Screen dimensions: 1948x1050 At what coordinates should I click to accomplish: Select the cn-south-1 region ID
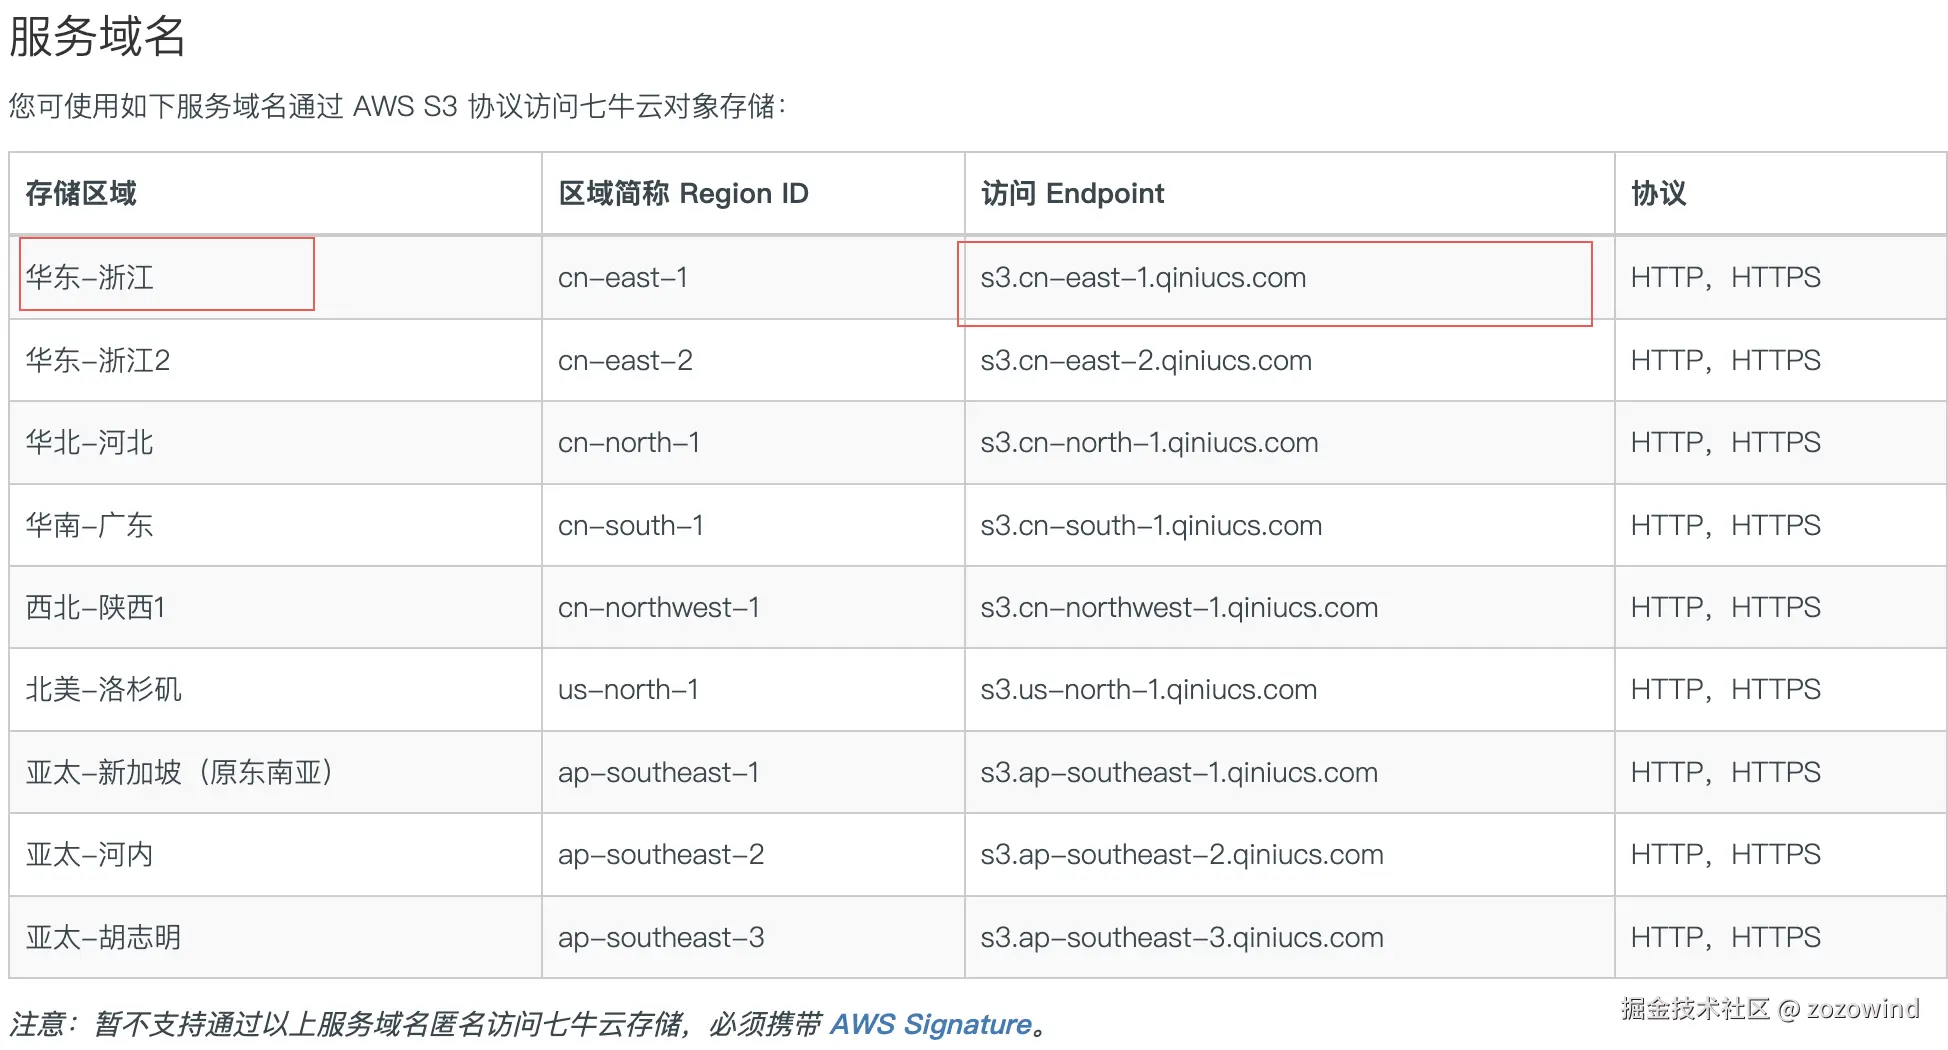[631, 525]
